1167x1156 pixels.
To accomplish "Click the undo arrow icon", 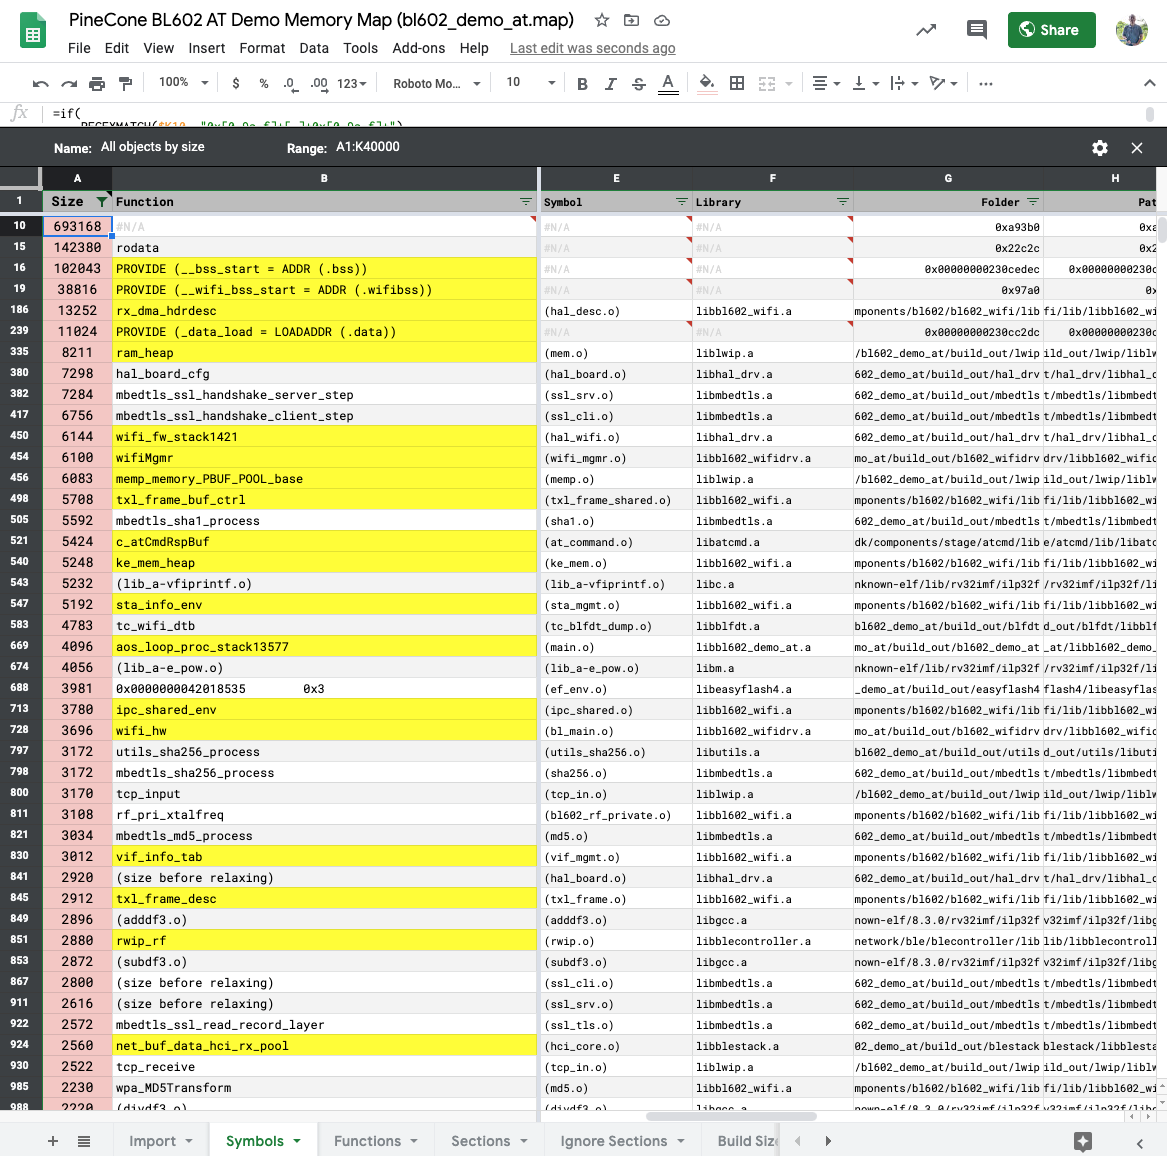I will click(x=41, y=83).
